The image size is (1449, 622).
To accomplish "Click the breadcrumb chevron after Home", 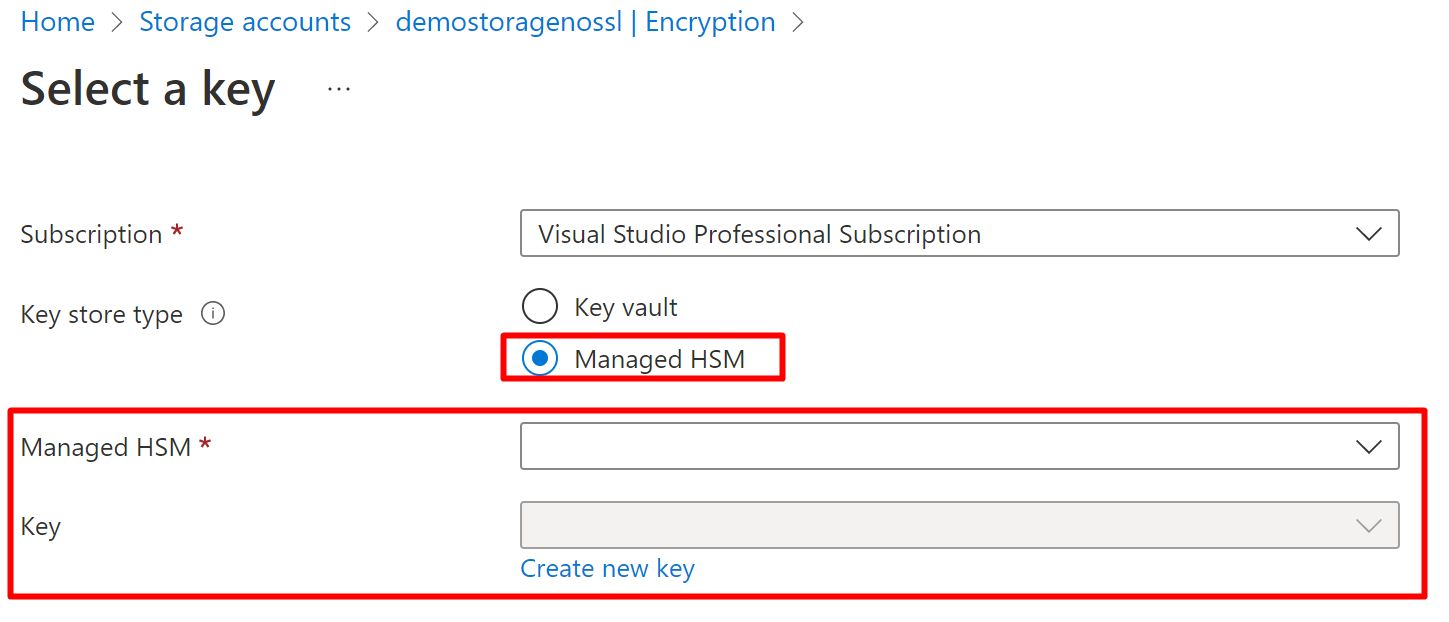I will point(117,22).
